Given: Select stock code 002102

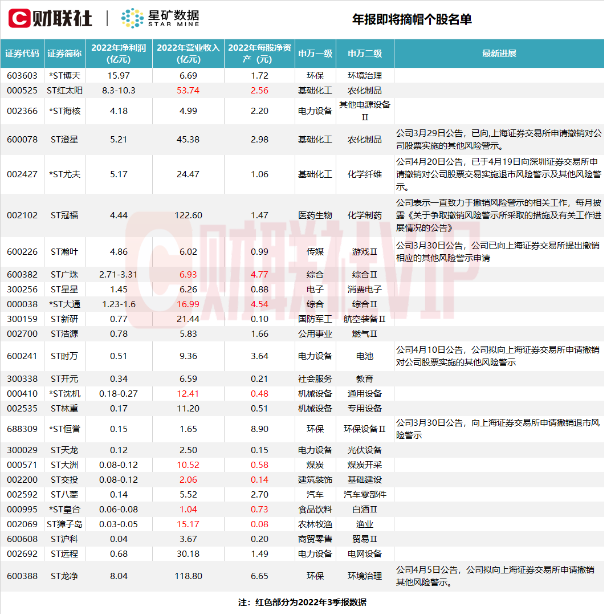Looking at the screenshot, I should [22, 215].
